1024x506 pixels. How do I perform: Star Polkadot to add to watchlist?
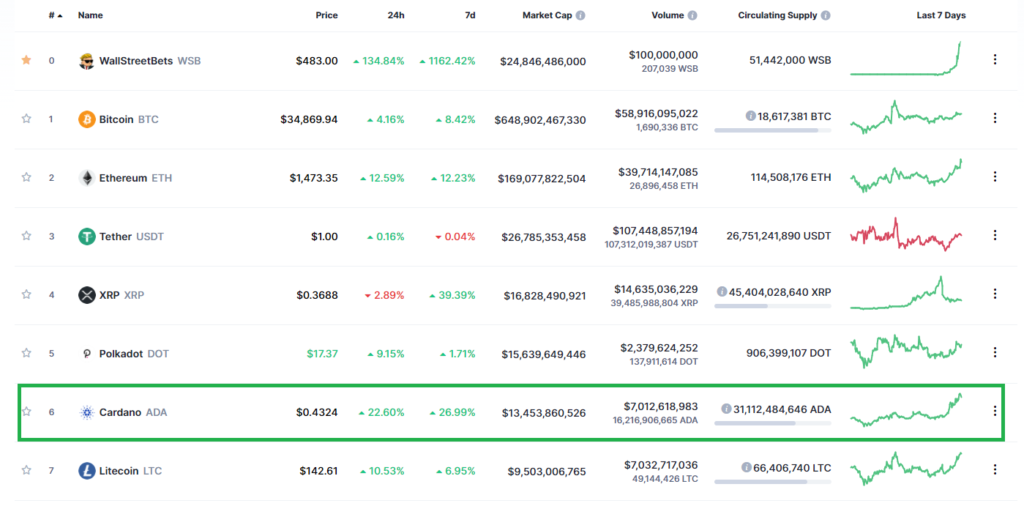coord(26,353)
